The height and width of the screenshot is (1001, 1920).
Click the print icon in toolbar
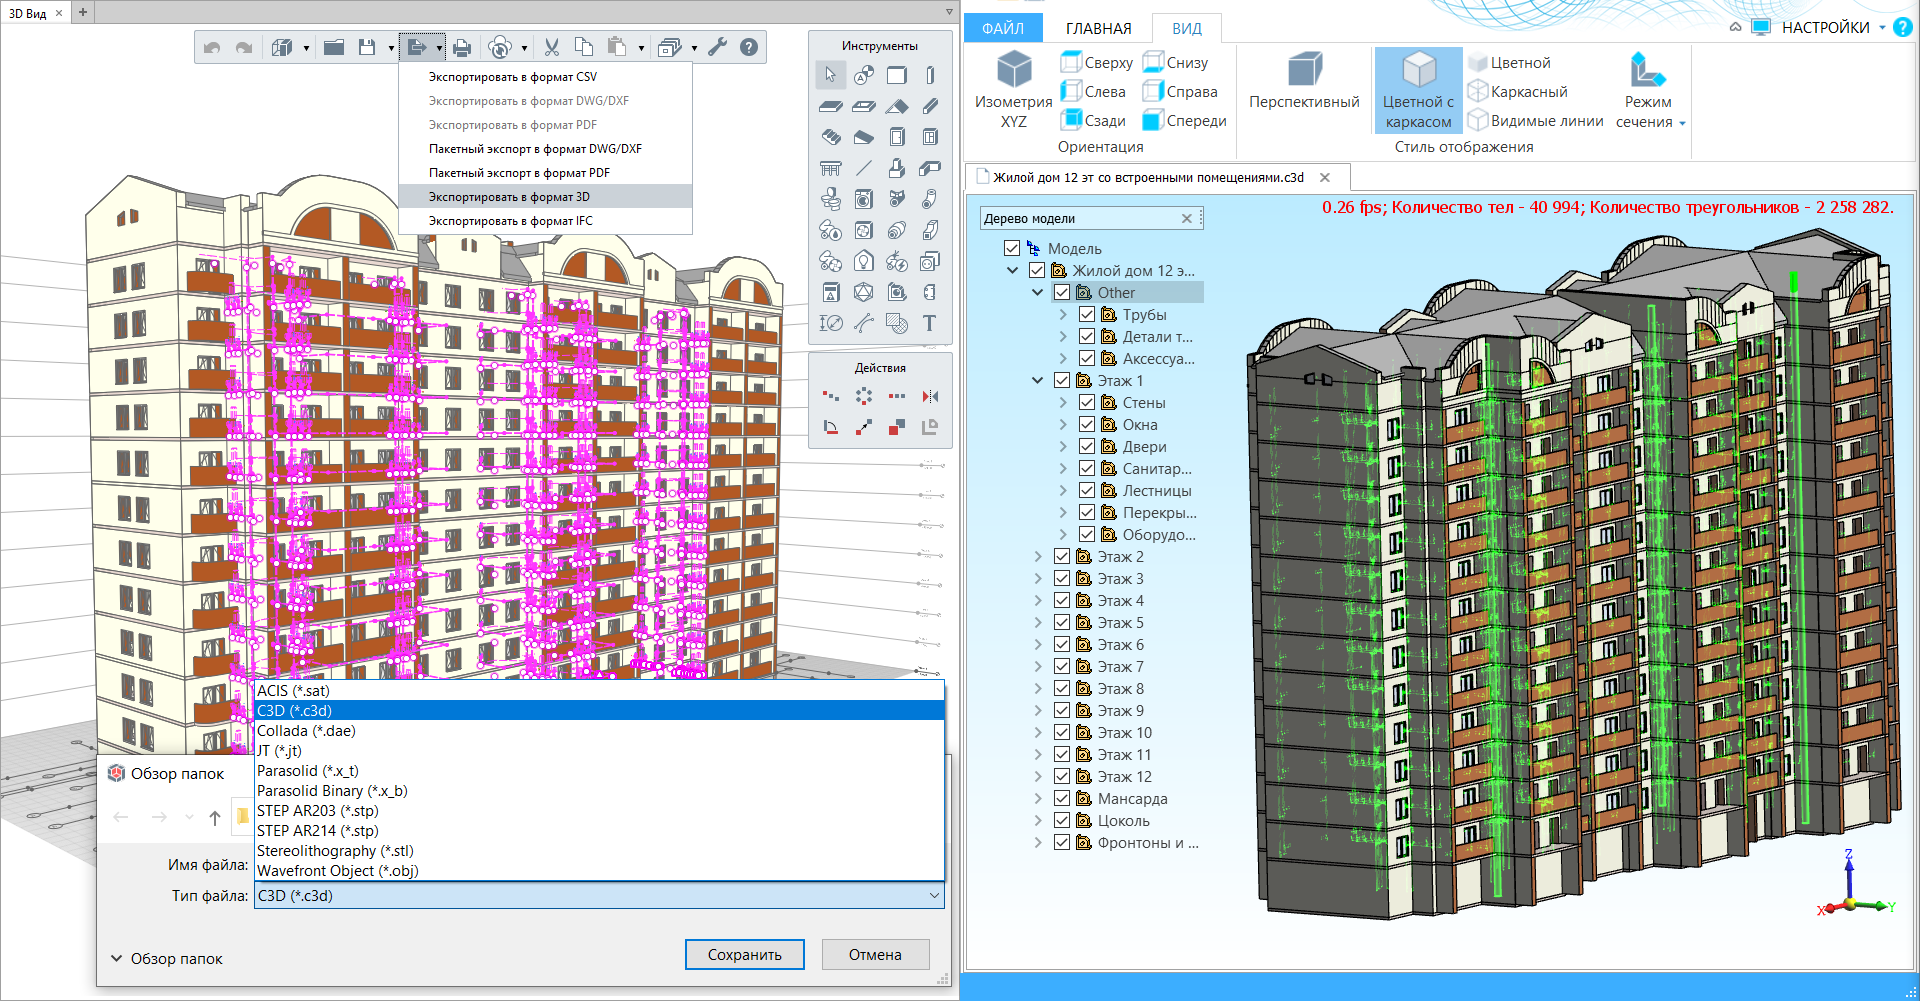pos(461,47)
